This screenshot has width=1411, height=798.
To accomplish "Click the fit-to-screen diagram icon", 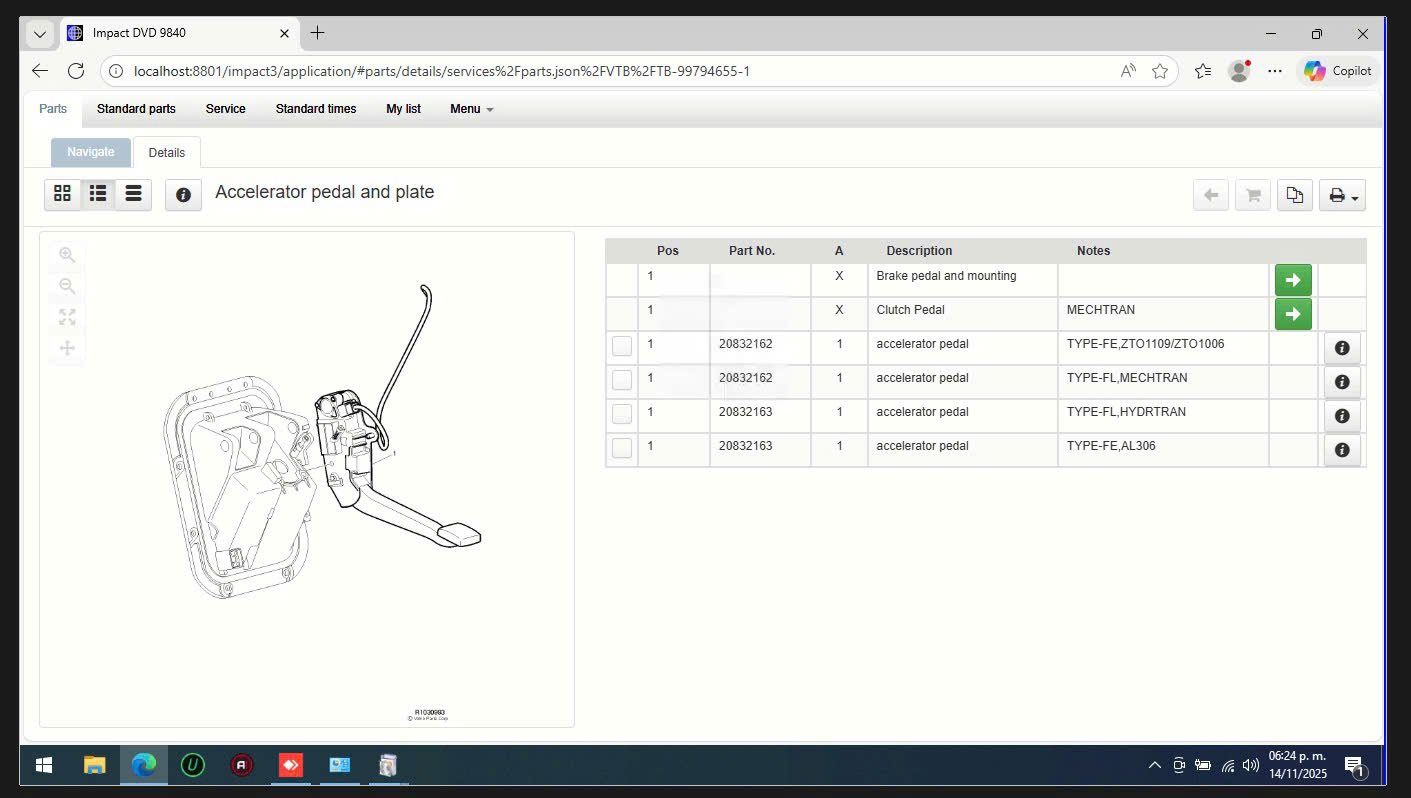I will tap(67, 317).
